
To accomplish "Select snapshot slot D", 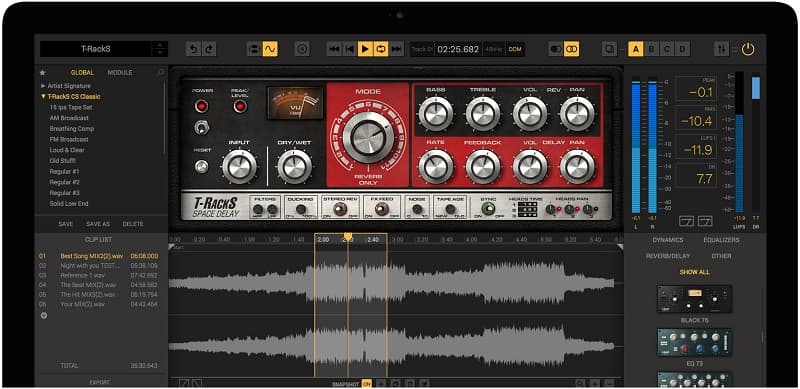I will click(x=682, y=49).
